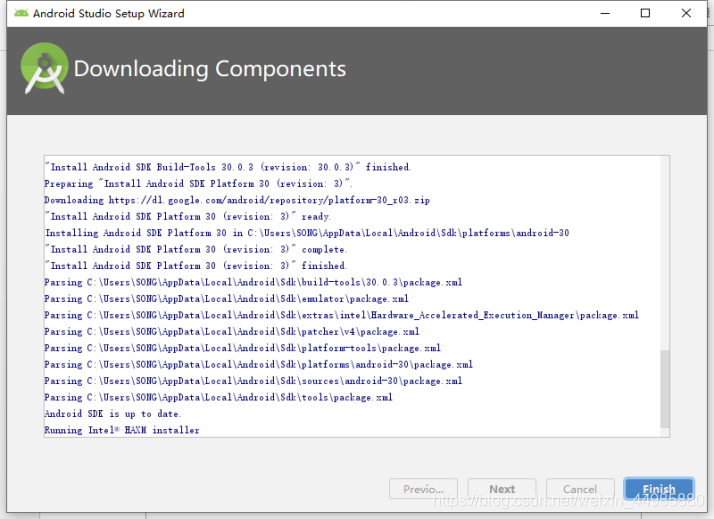Maximize the Setup Wizard window

[645, 14]
